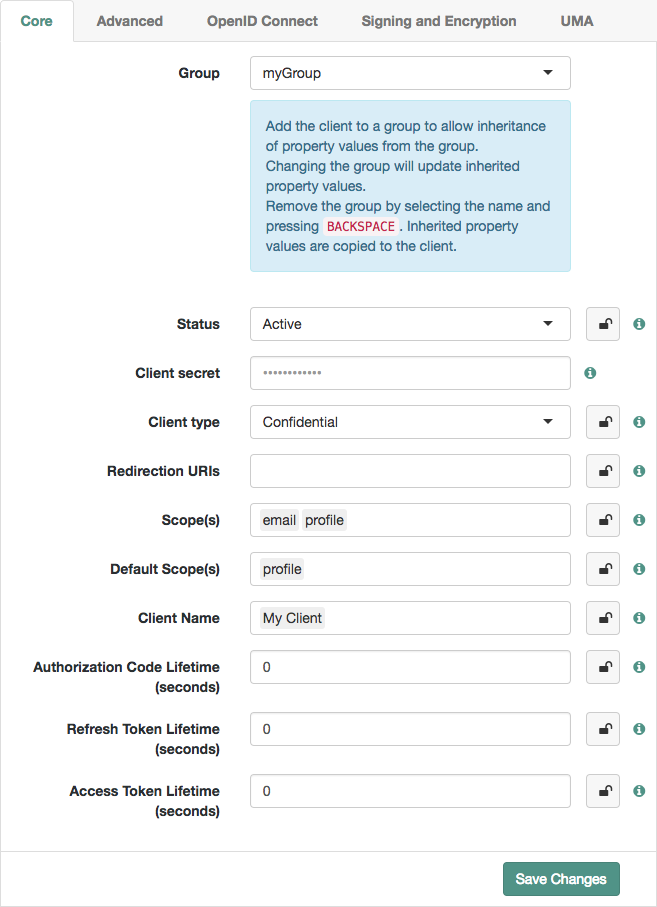
Task: Toggle the lock beside Authorization Code Lifetime
Action: (x=603, y=667)
